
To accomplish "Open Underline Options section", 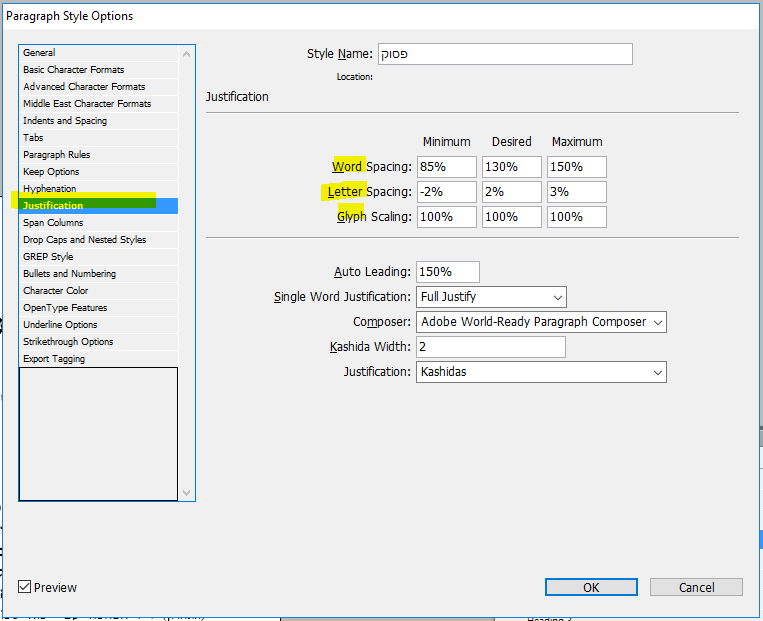I will 98,325.
